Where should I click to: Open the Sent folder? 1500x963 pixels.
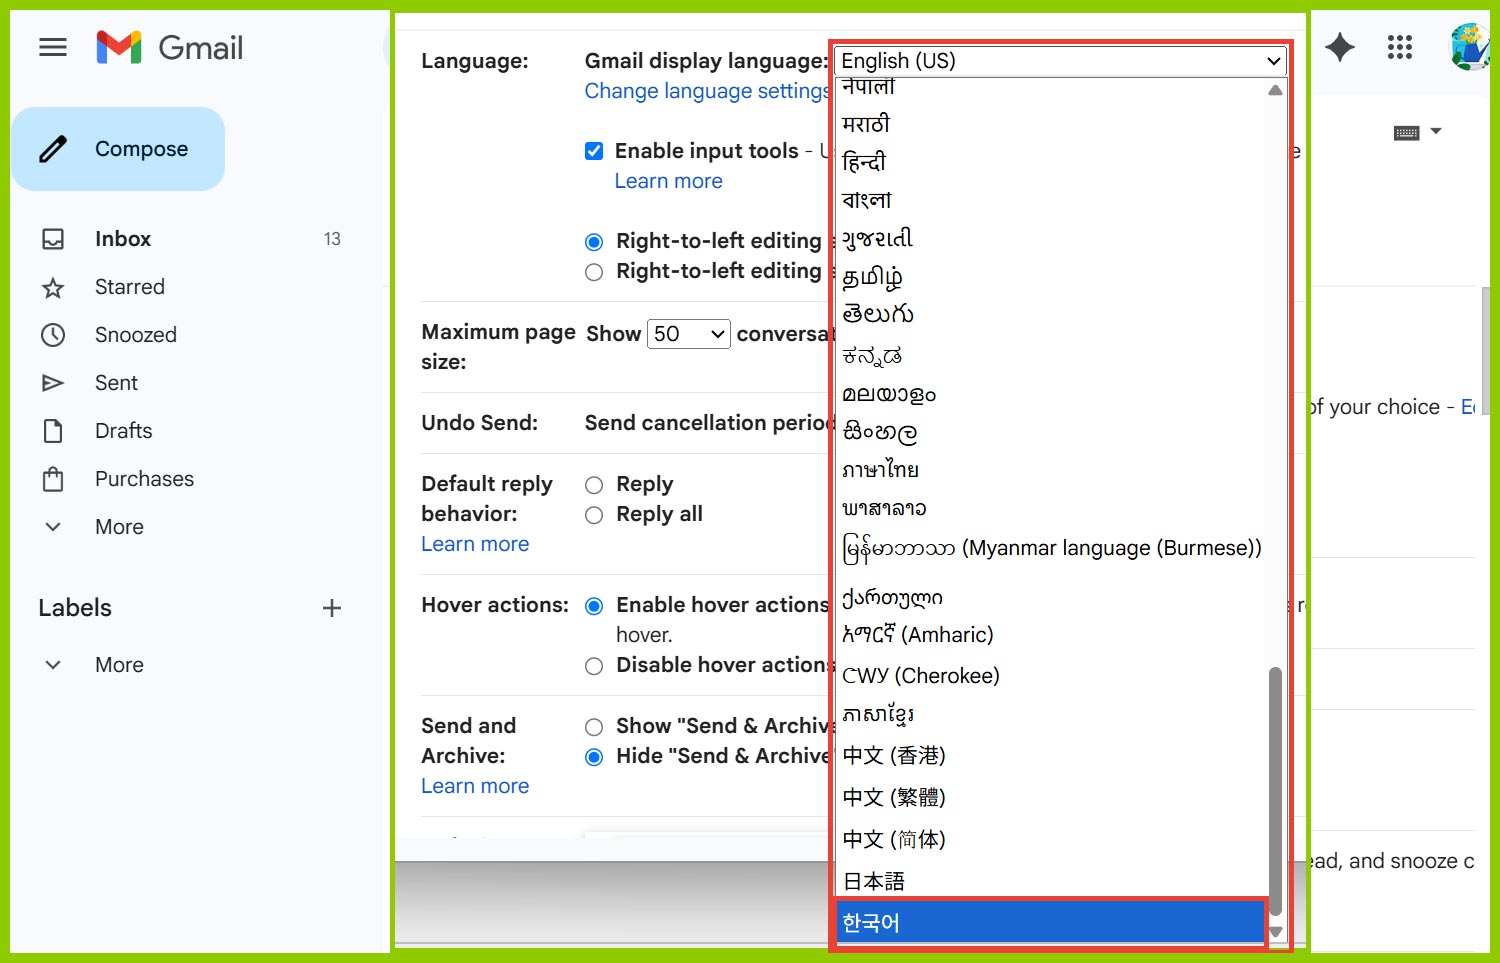pyautogui.click(x=116, y=383)
